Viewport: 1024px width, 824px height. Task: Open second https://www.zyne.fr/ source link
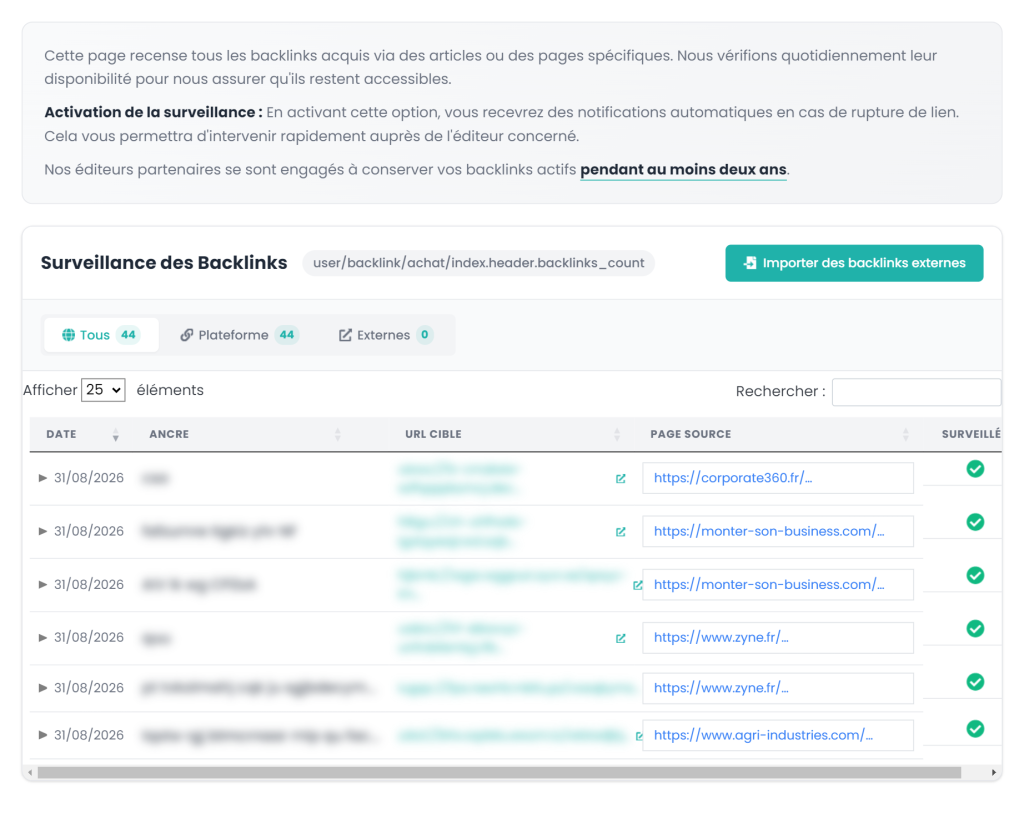721,688
